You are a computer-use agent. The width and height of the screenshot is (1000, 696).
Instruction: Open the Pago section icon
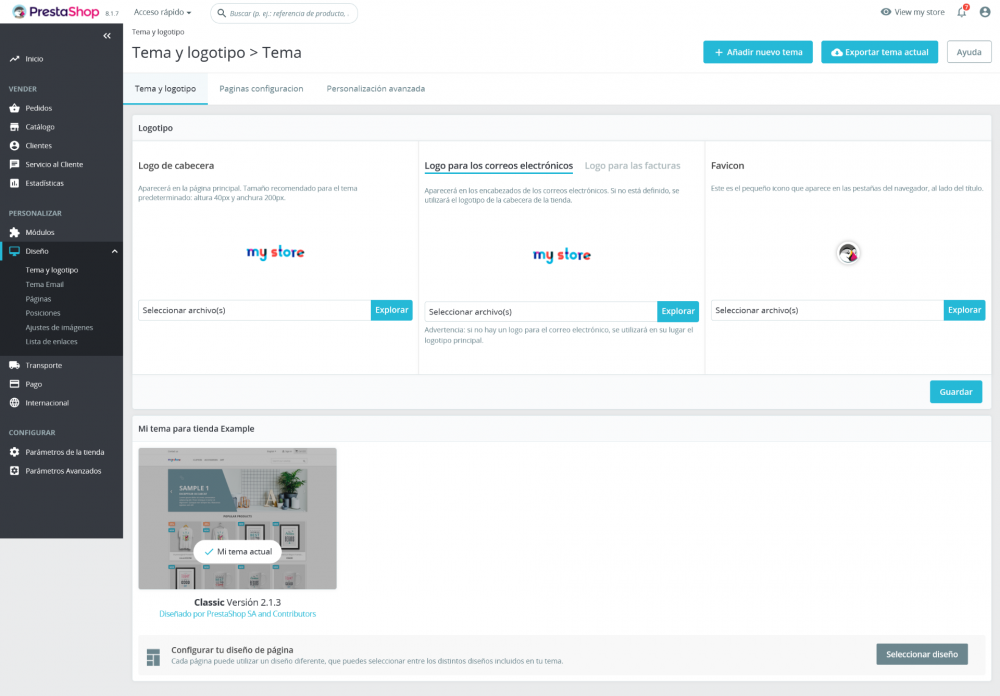pyautogui.click(x=15, y=383)
